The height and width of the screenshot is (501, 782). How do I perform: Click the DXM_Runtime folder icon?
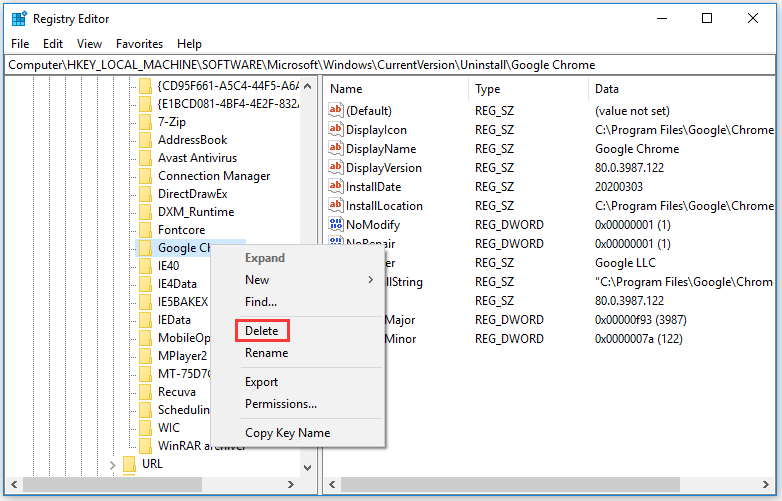point(145,212)
